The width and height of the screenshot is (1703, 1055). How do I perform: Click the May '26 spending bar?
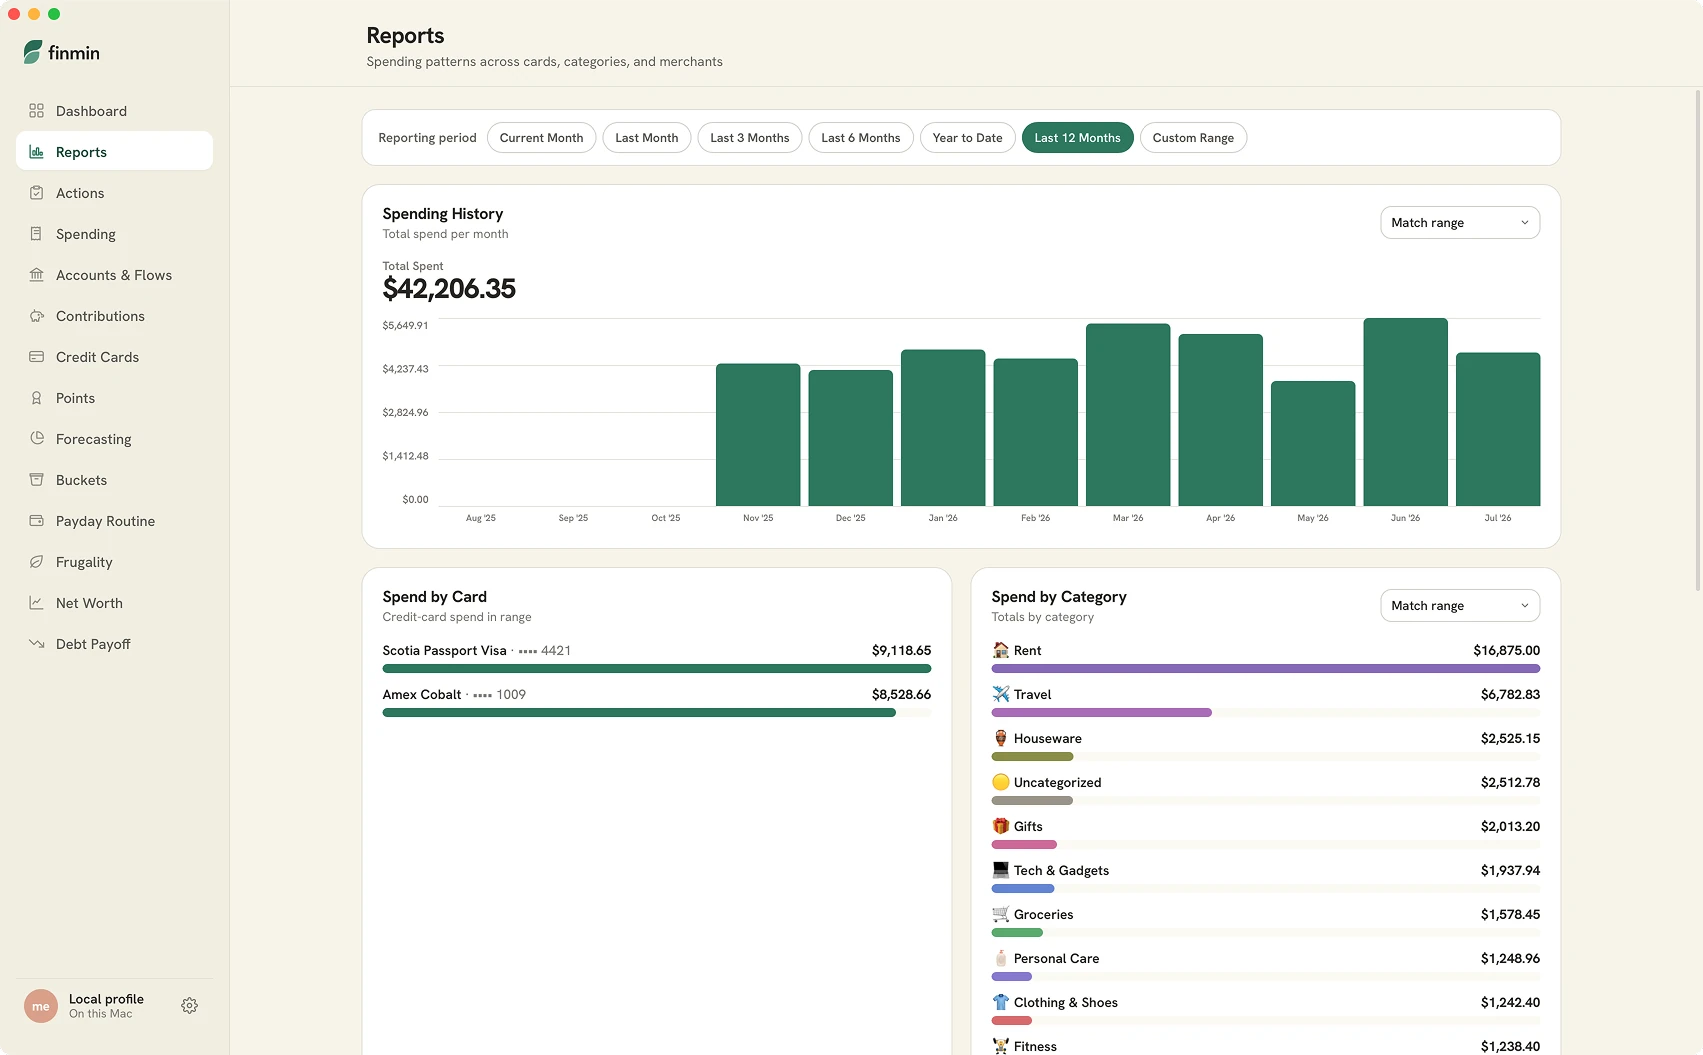[x=1313, y=444]
